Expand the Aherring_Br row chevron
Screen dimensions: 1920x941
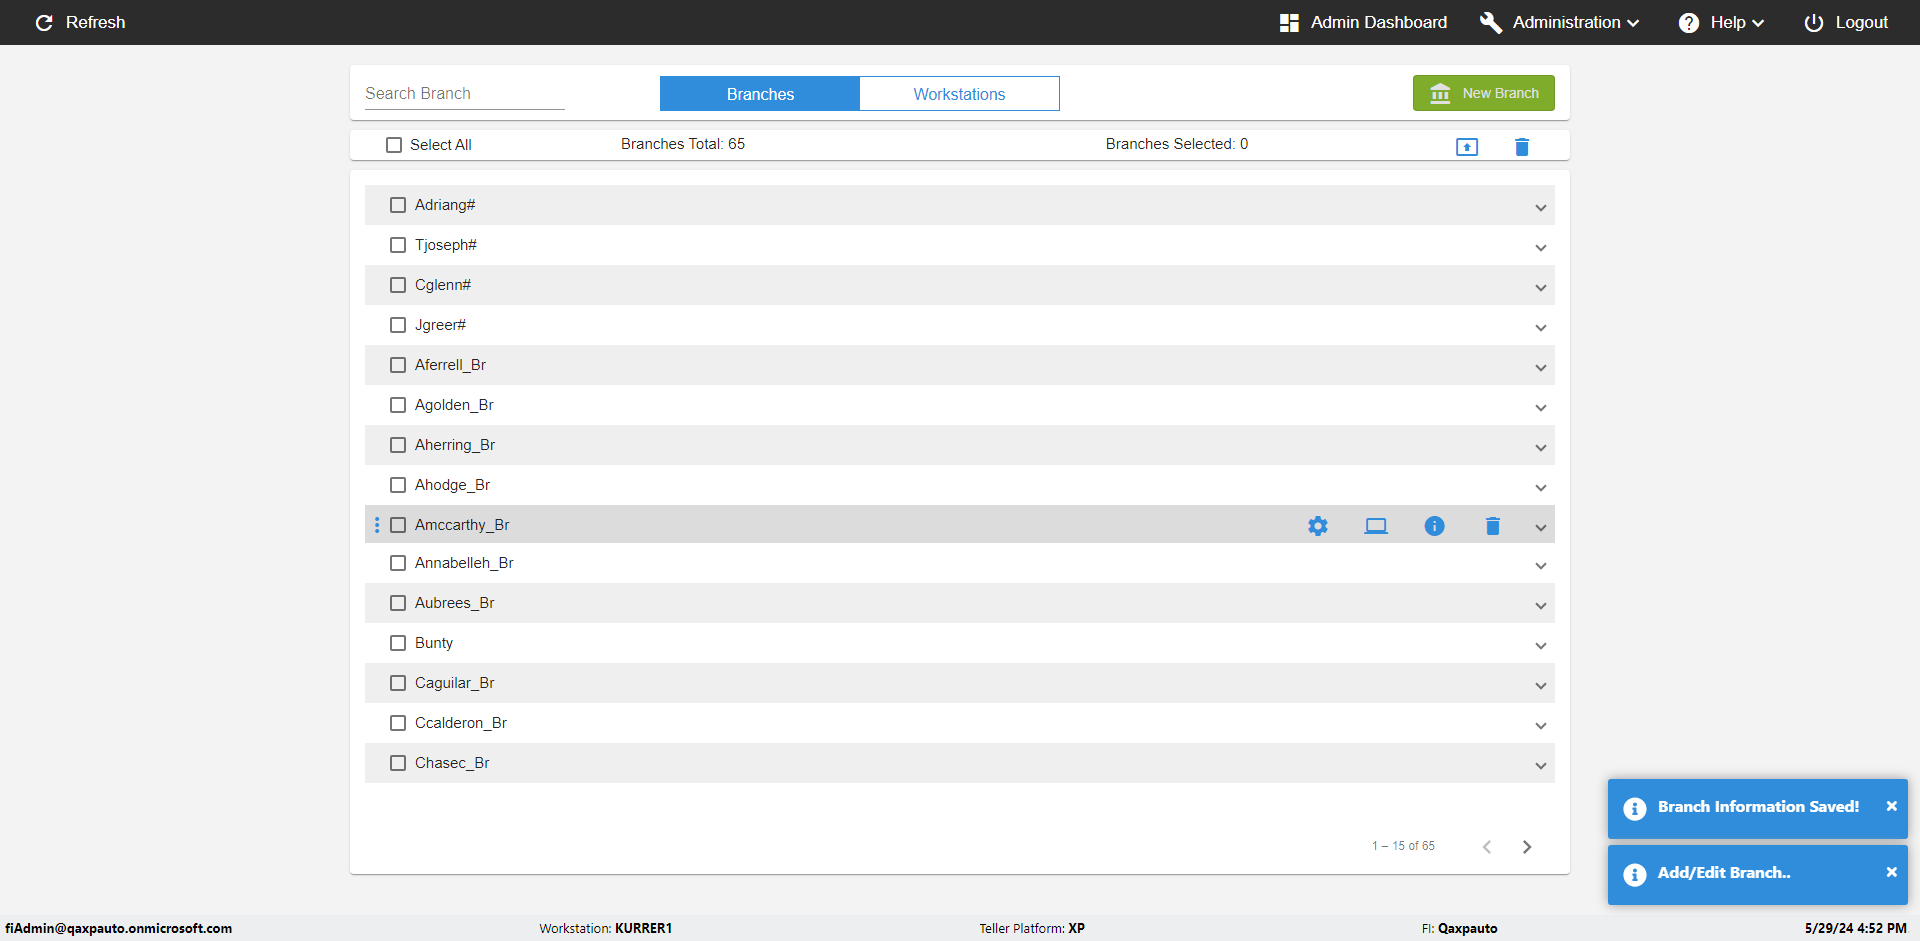pyautogui.click(x=1541, y=448)
